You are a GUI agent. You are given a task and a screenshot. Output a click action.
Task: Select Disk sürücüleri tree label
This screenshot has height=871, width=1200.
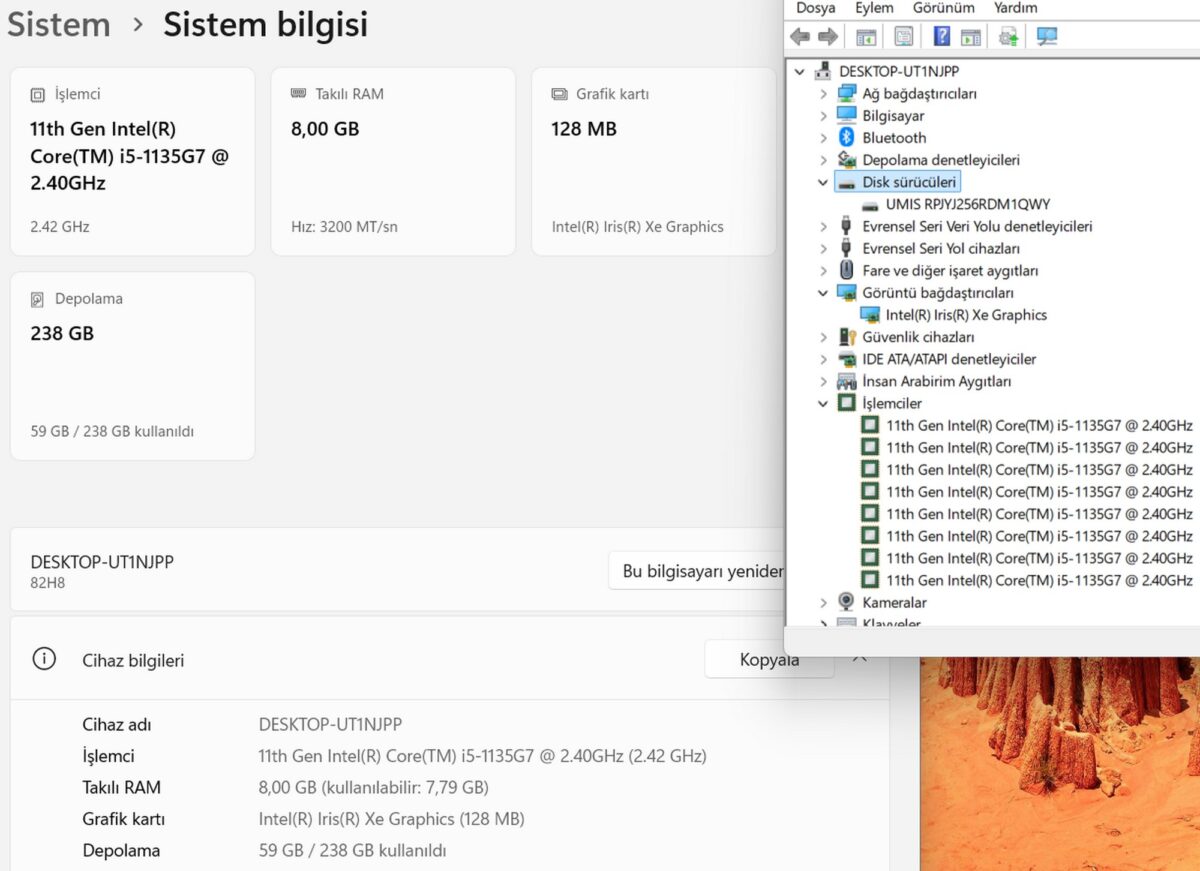(909, 182)
